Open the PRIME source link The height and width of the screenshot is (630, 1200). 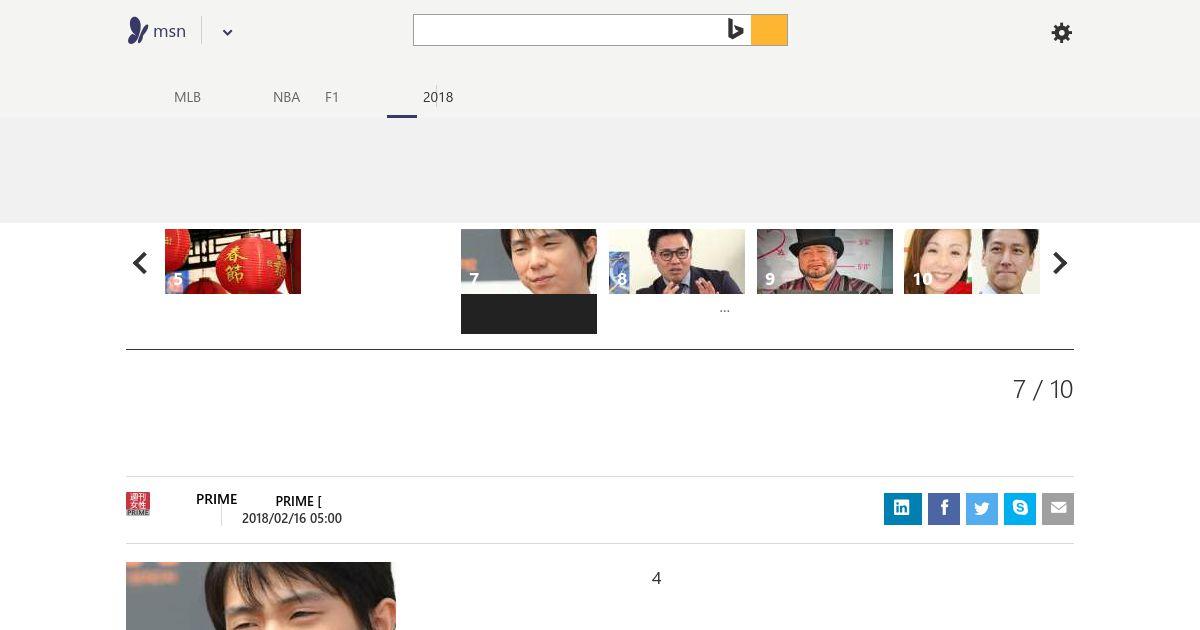click(216, 499)
